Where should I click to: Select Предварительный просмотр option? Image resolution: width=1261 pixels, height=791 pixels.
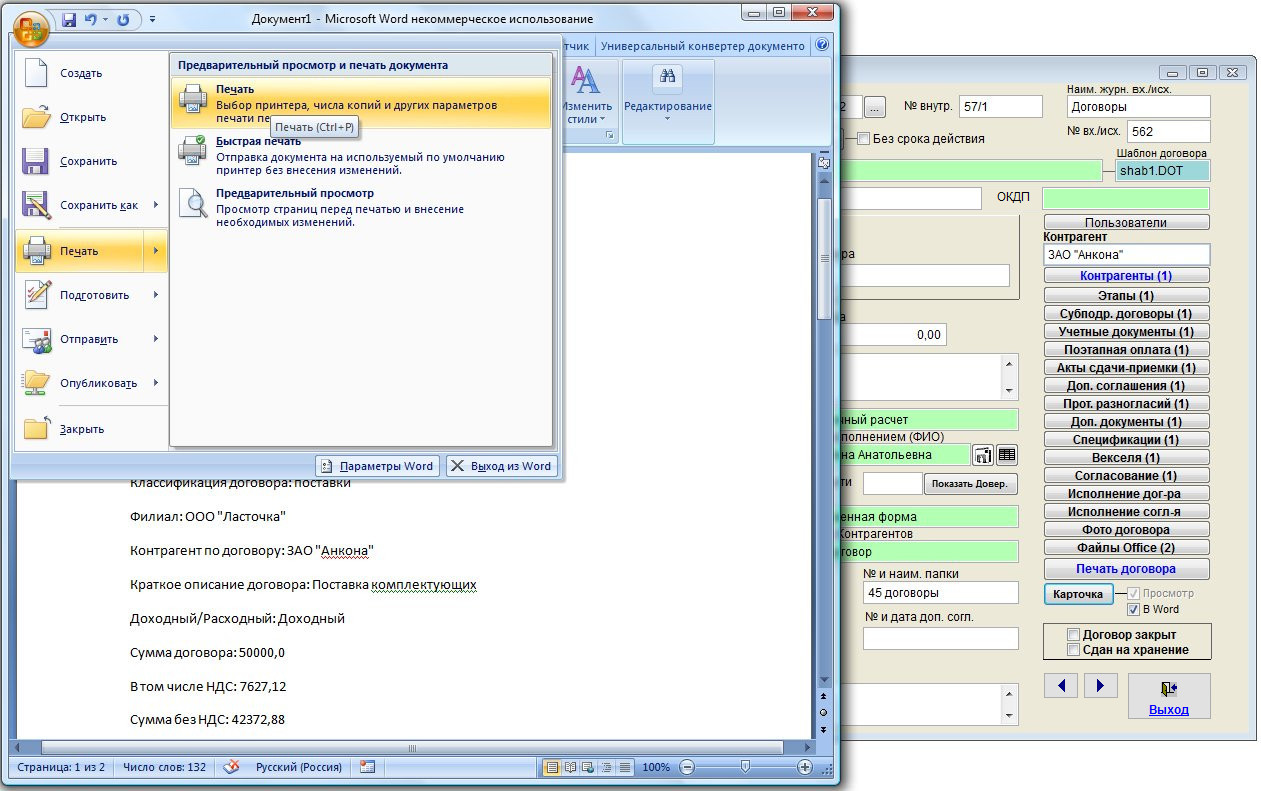click(361, 208)
